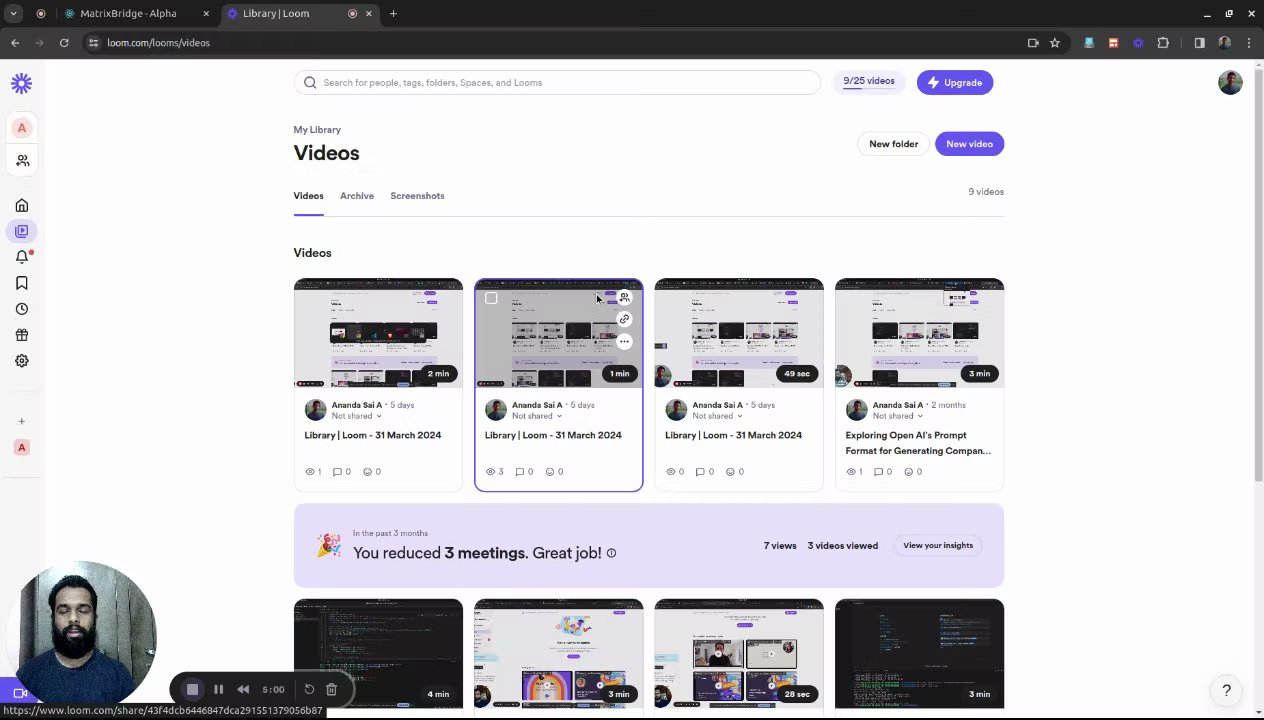Open the Library icon in the sidebar
Viewport: 1264px width, 720px height.
(22, 231)
